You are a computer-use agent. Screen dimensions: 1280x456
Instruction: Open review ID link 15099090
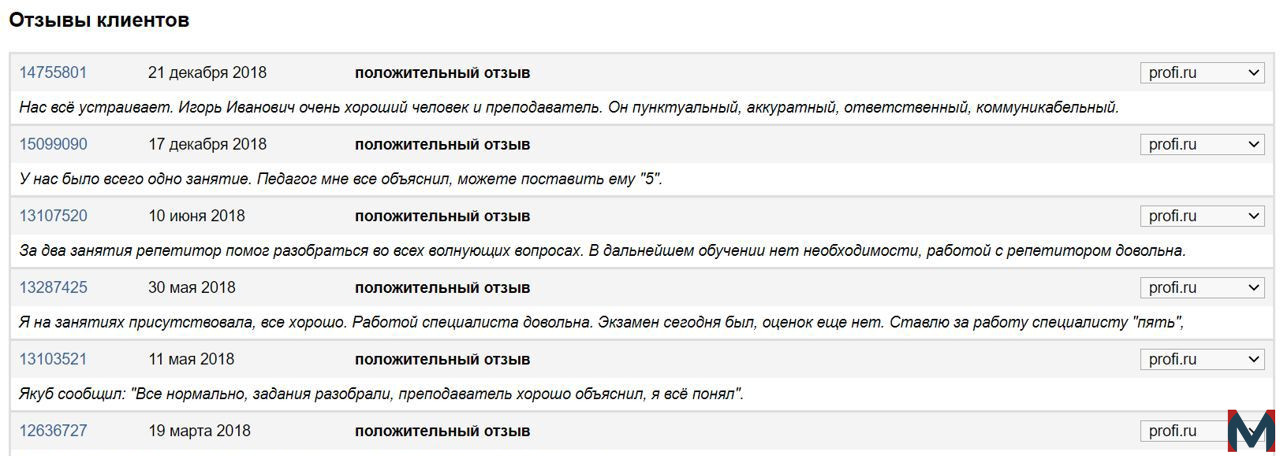click(x=53, y=145)
